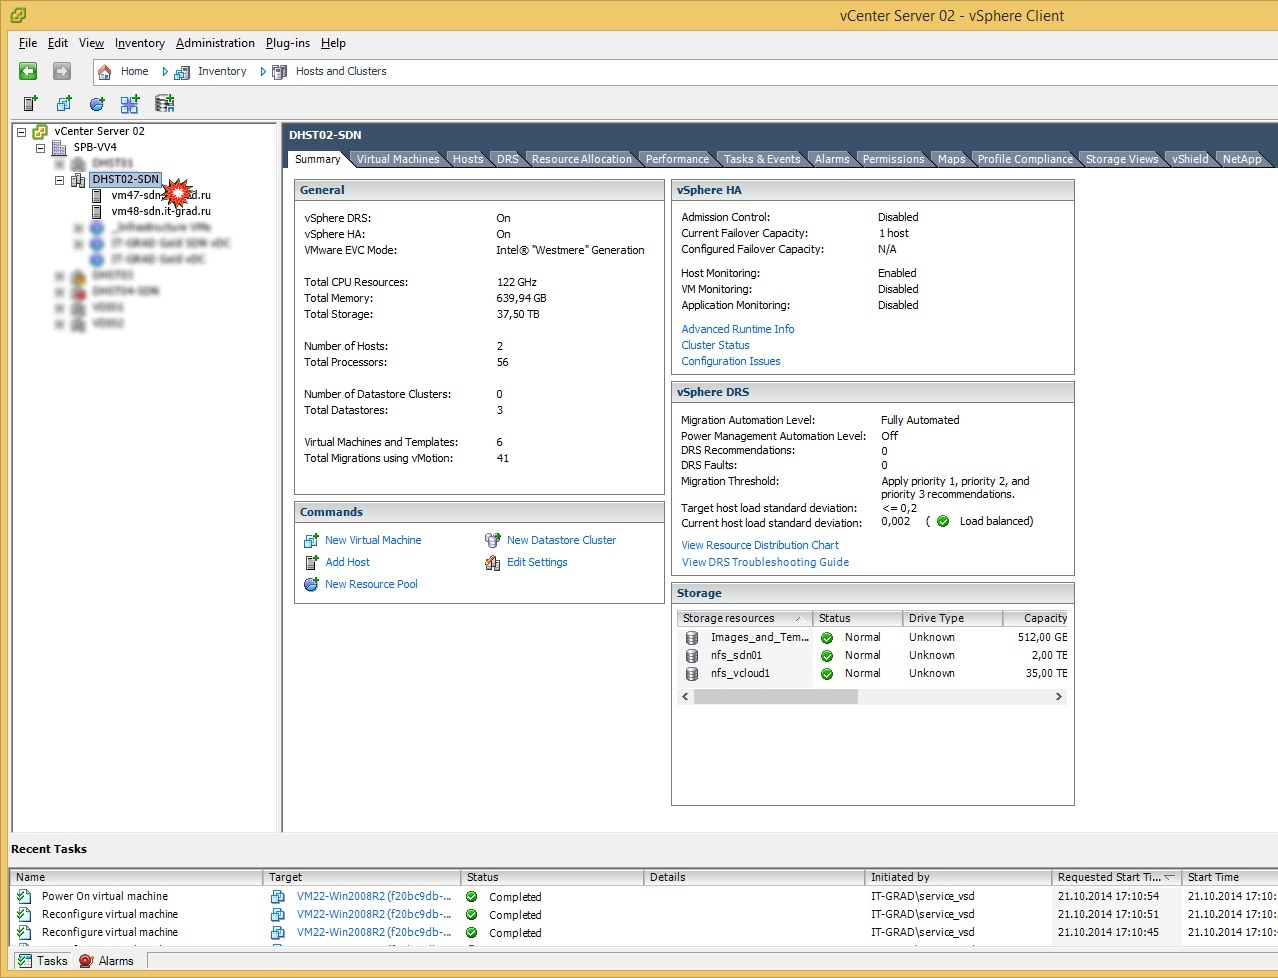Open the File menu
This screenshot has width=1278, height=978.
tap(28, 43)
